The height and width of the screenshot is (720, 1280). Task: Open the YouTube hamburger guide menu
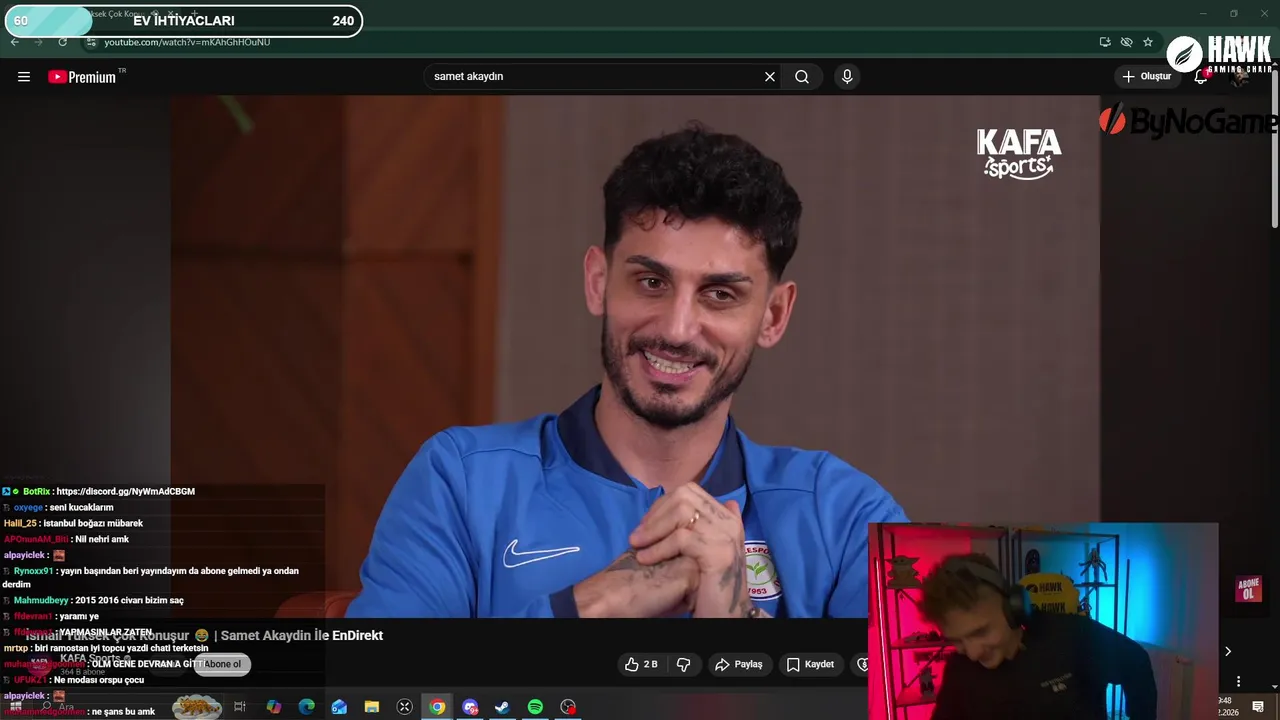(24, 77)
